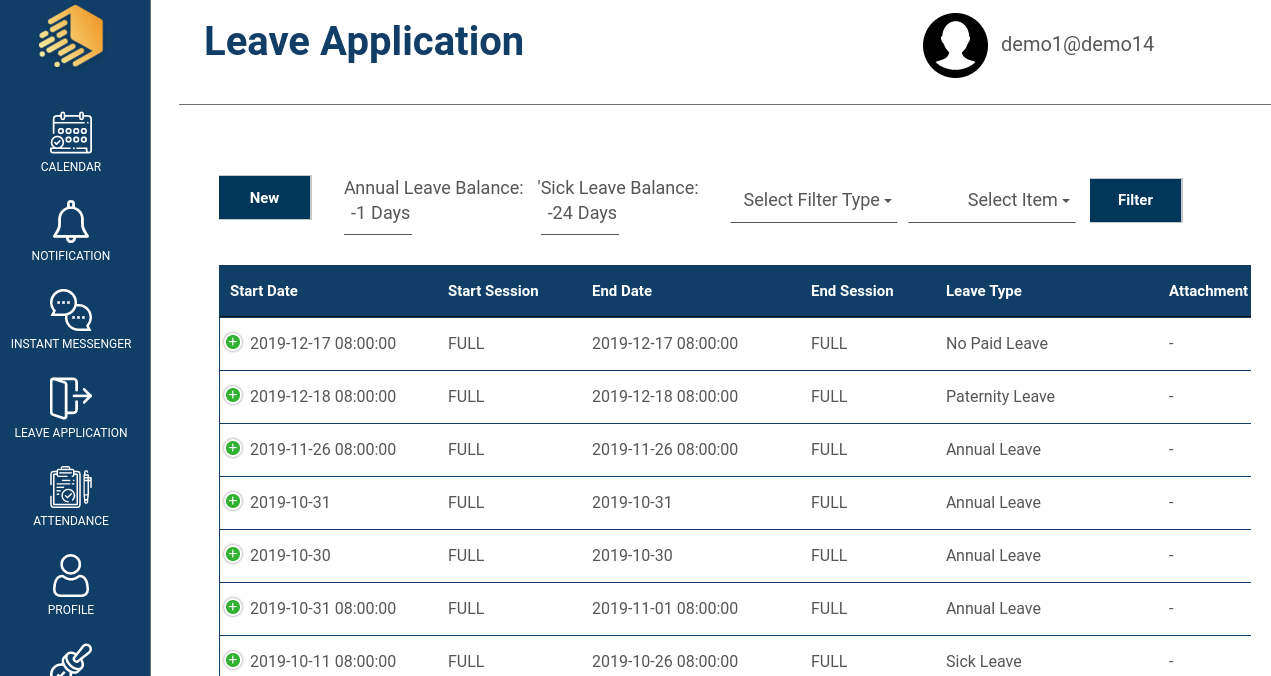Go to Calendar menu label
This screenshot has width=1271, height=676.
click(x=71, y=167)
